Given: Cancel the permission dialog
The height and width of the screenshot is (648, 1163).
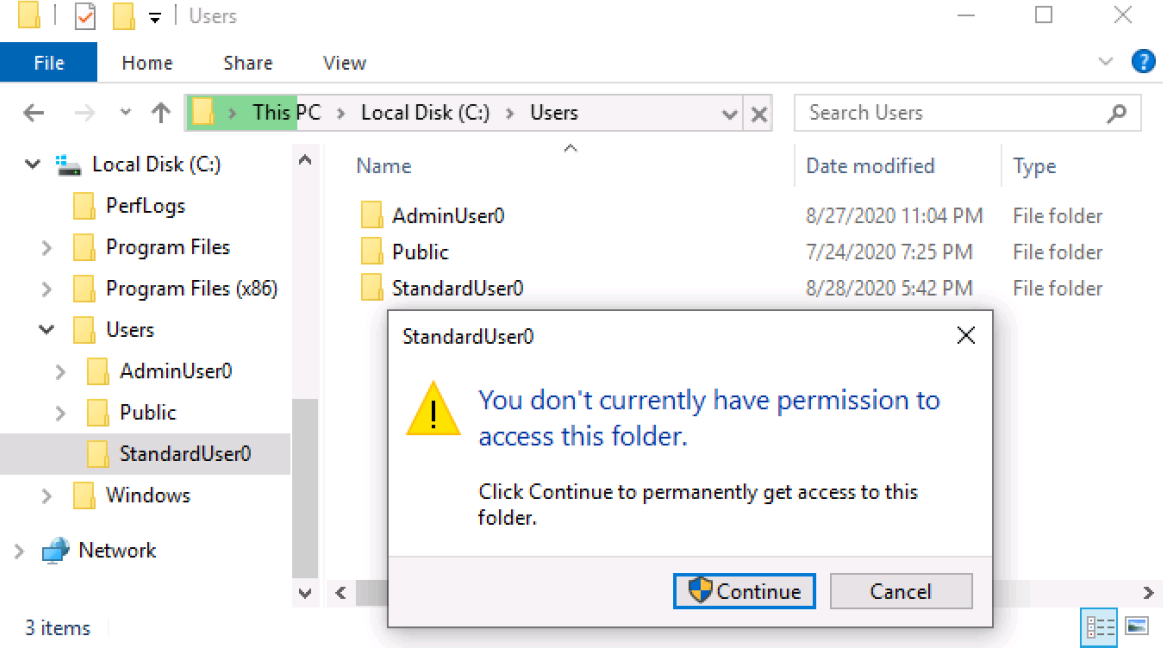Looking at the screenshot, I should 901,591.
